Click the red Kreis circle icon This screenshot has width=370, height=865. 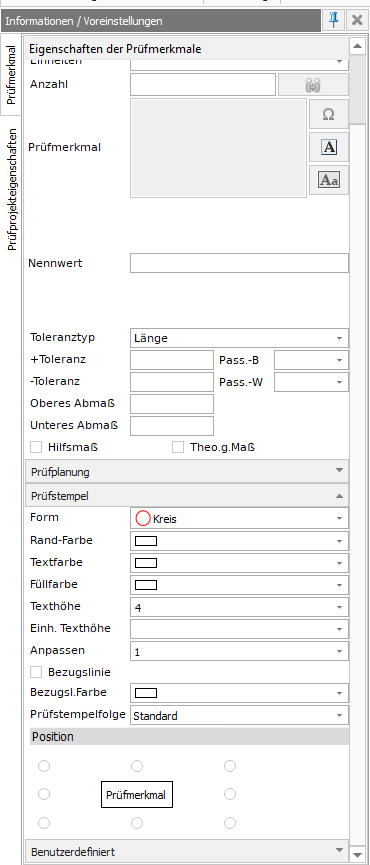(x=143, y=519)
